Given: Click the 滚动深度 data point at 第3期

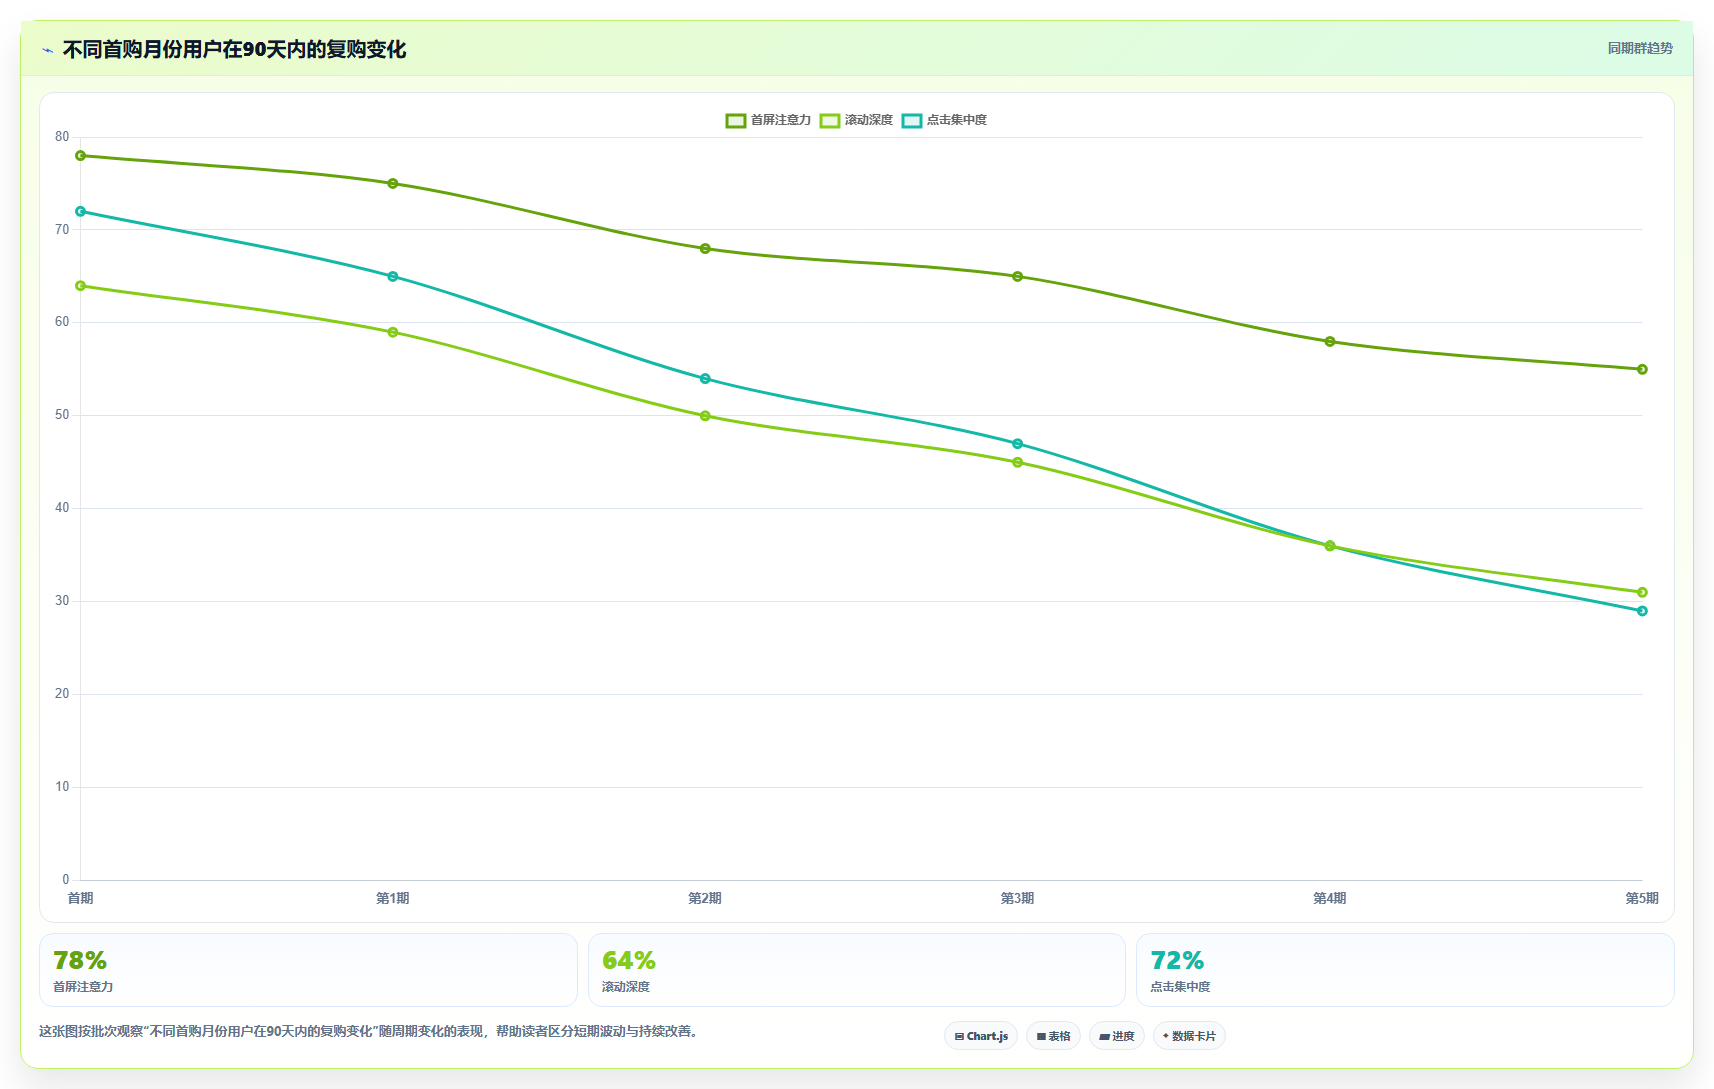Looking at the screenshot, I should point(1018,462).
